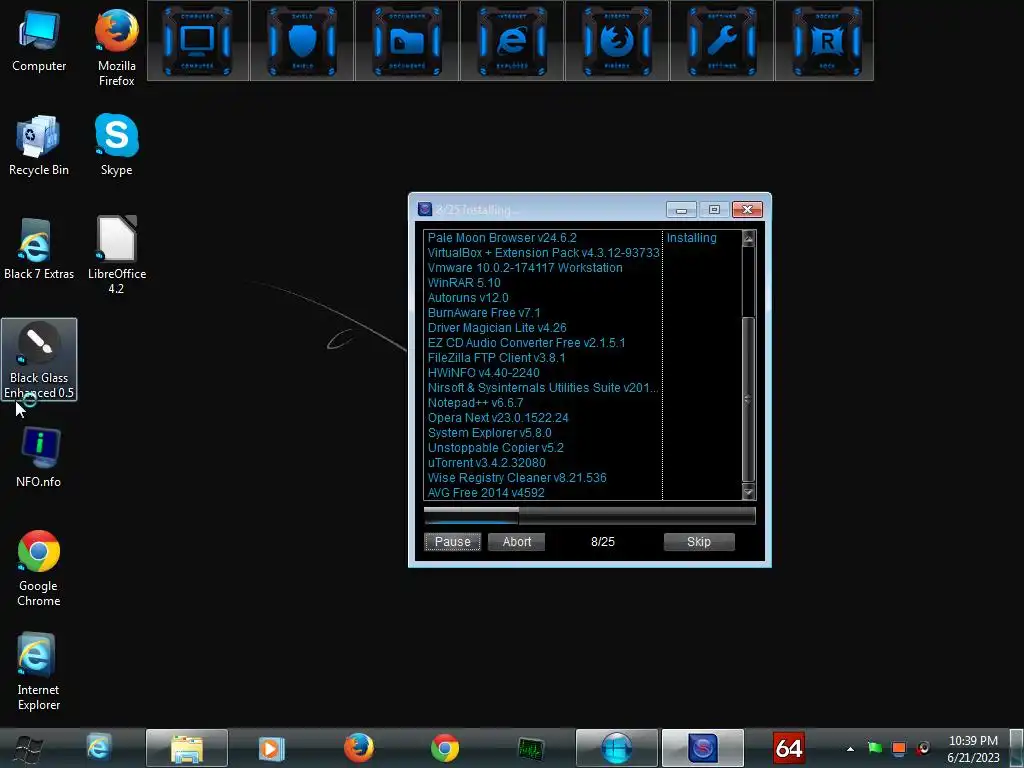The image size is (1024, 768).
Task: Open Internet Explorer in the taskbar
Action: point(99,748)
